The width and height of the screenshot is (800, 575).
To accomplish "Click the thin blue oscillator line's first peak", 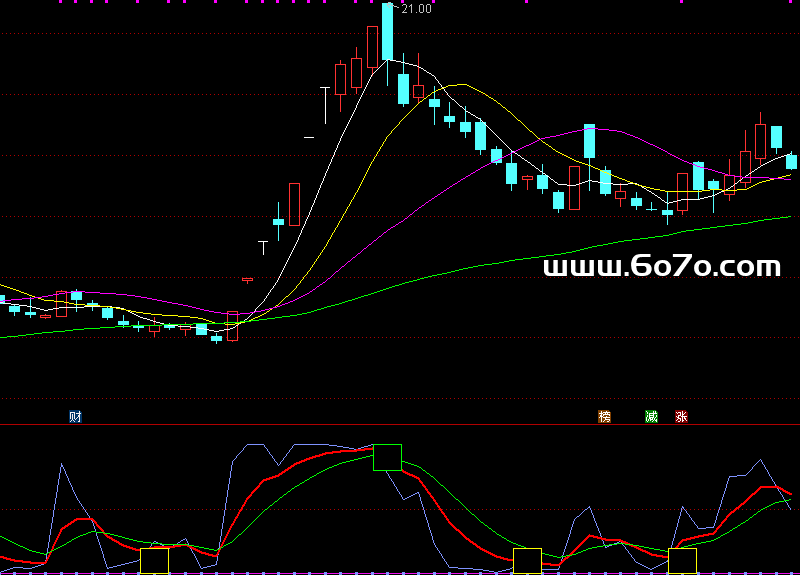I will click(x=62, y=464).
